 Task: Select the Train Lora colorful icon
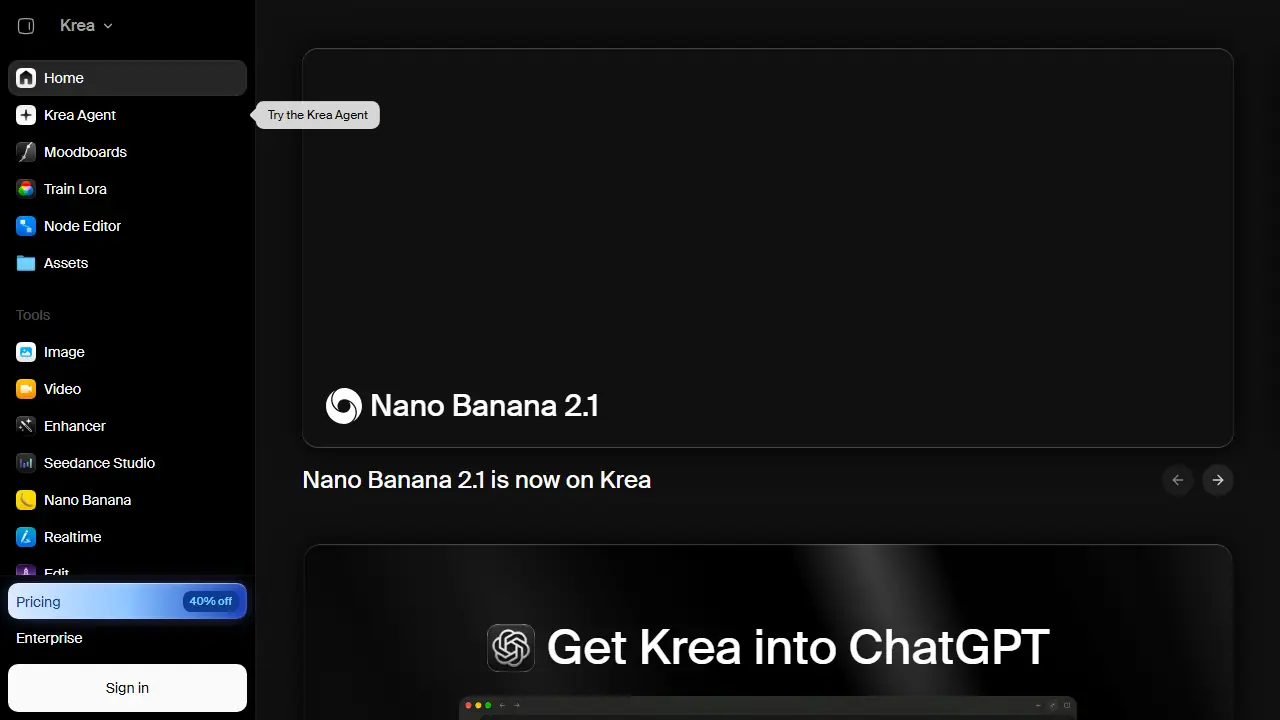(26, 189)
